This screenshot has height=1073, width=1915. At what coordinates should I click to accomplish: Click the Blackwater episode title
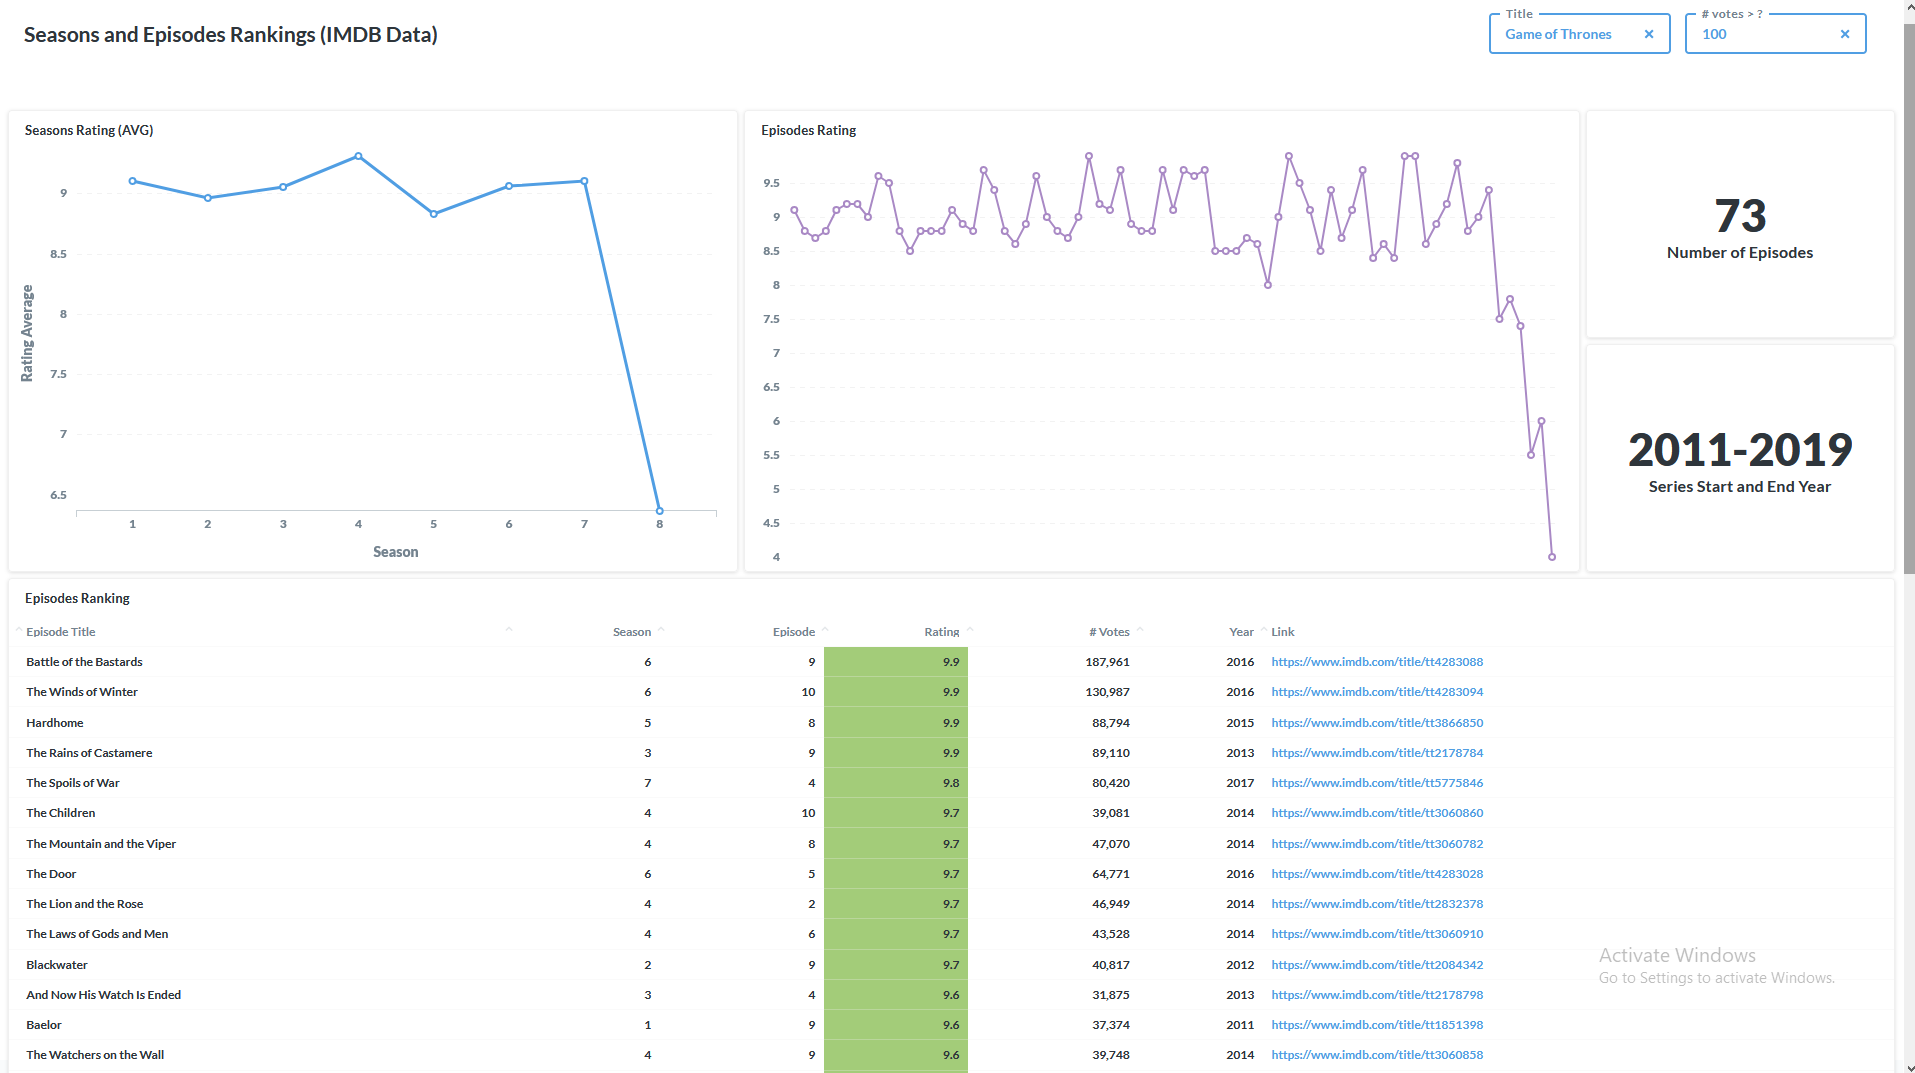57,965
